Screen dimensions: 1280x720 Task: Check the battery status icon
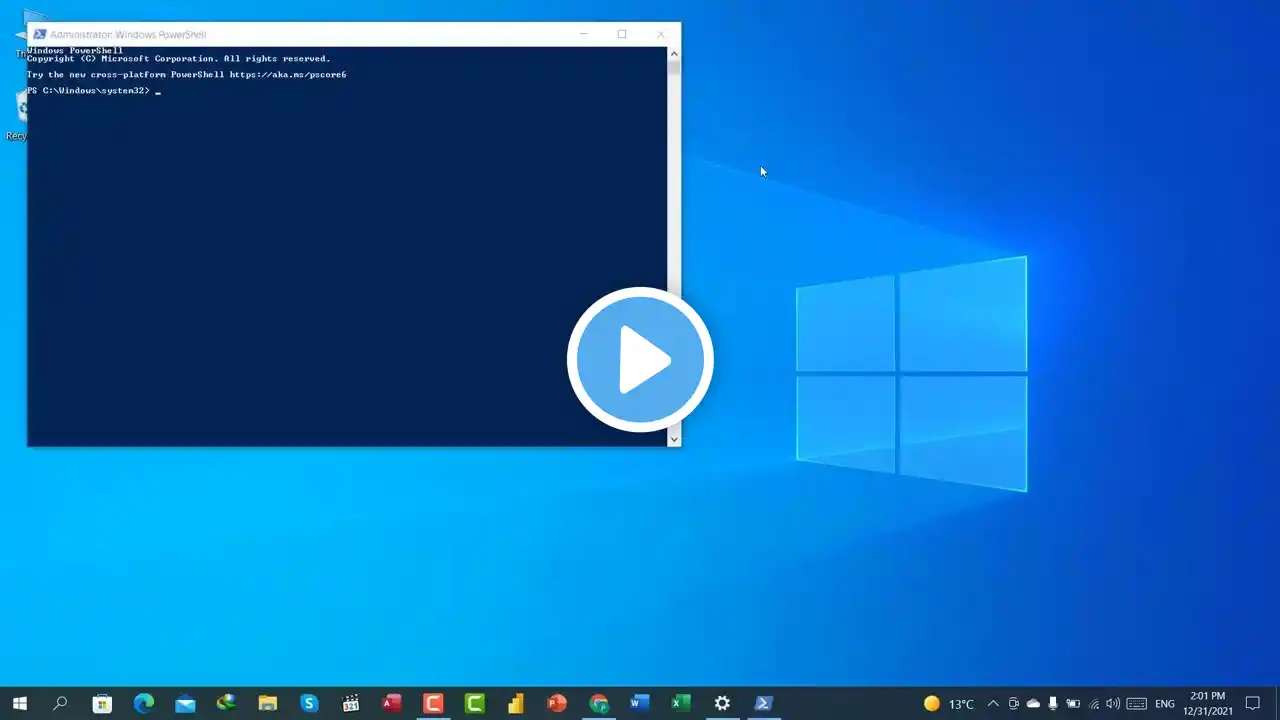[1073, 704]
